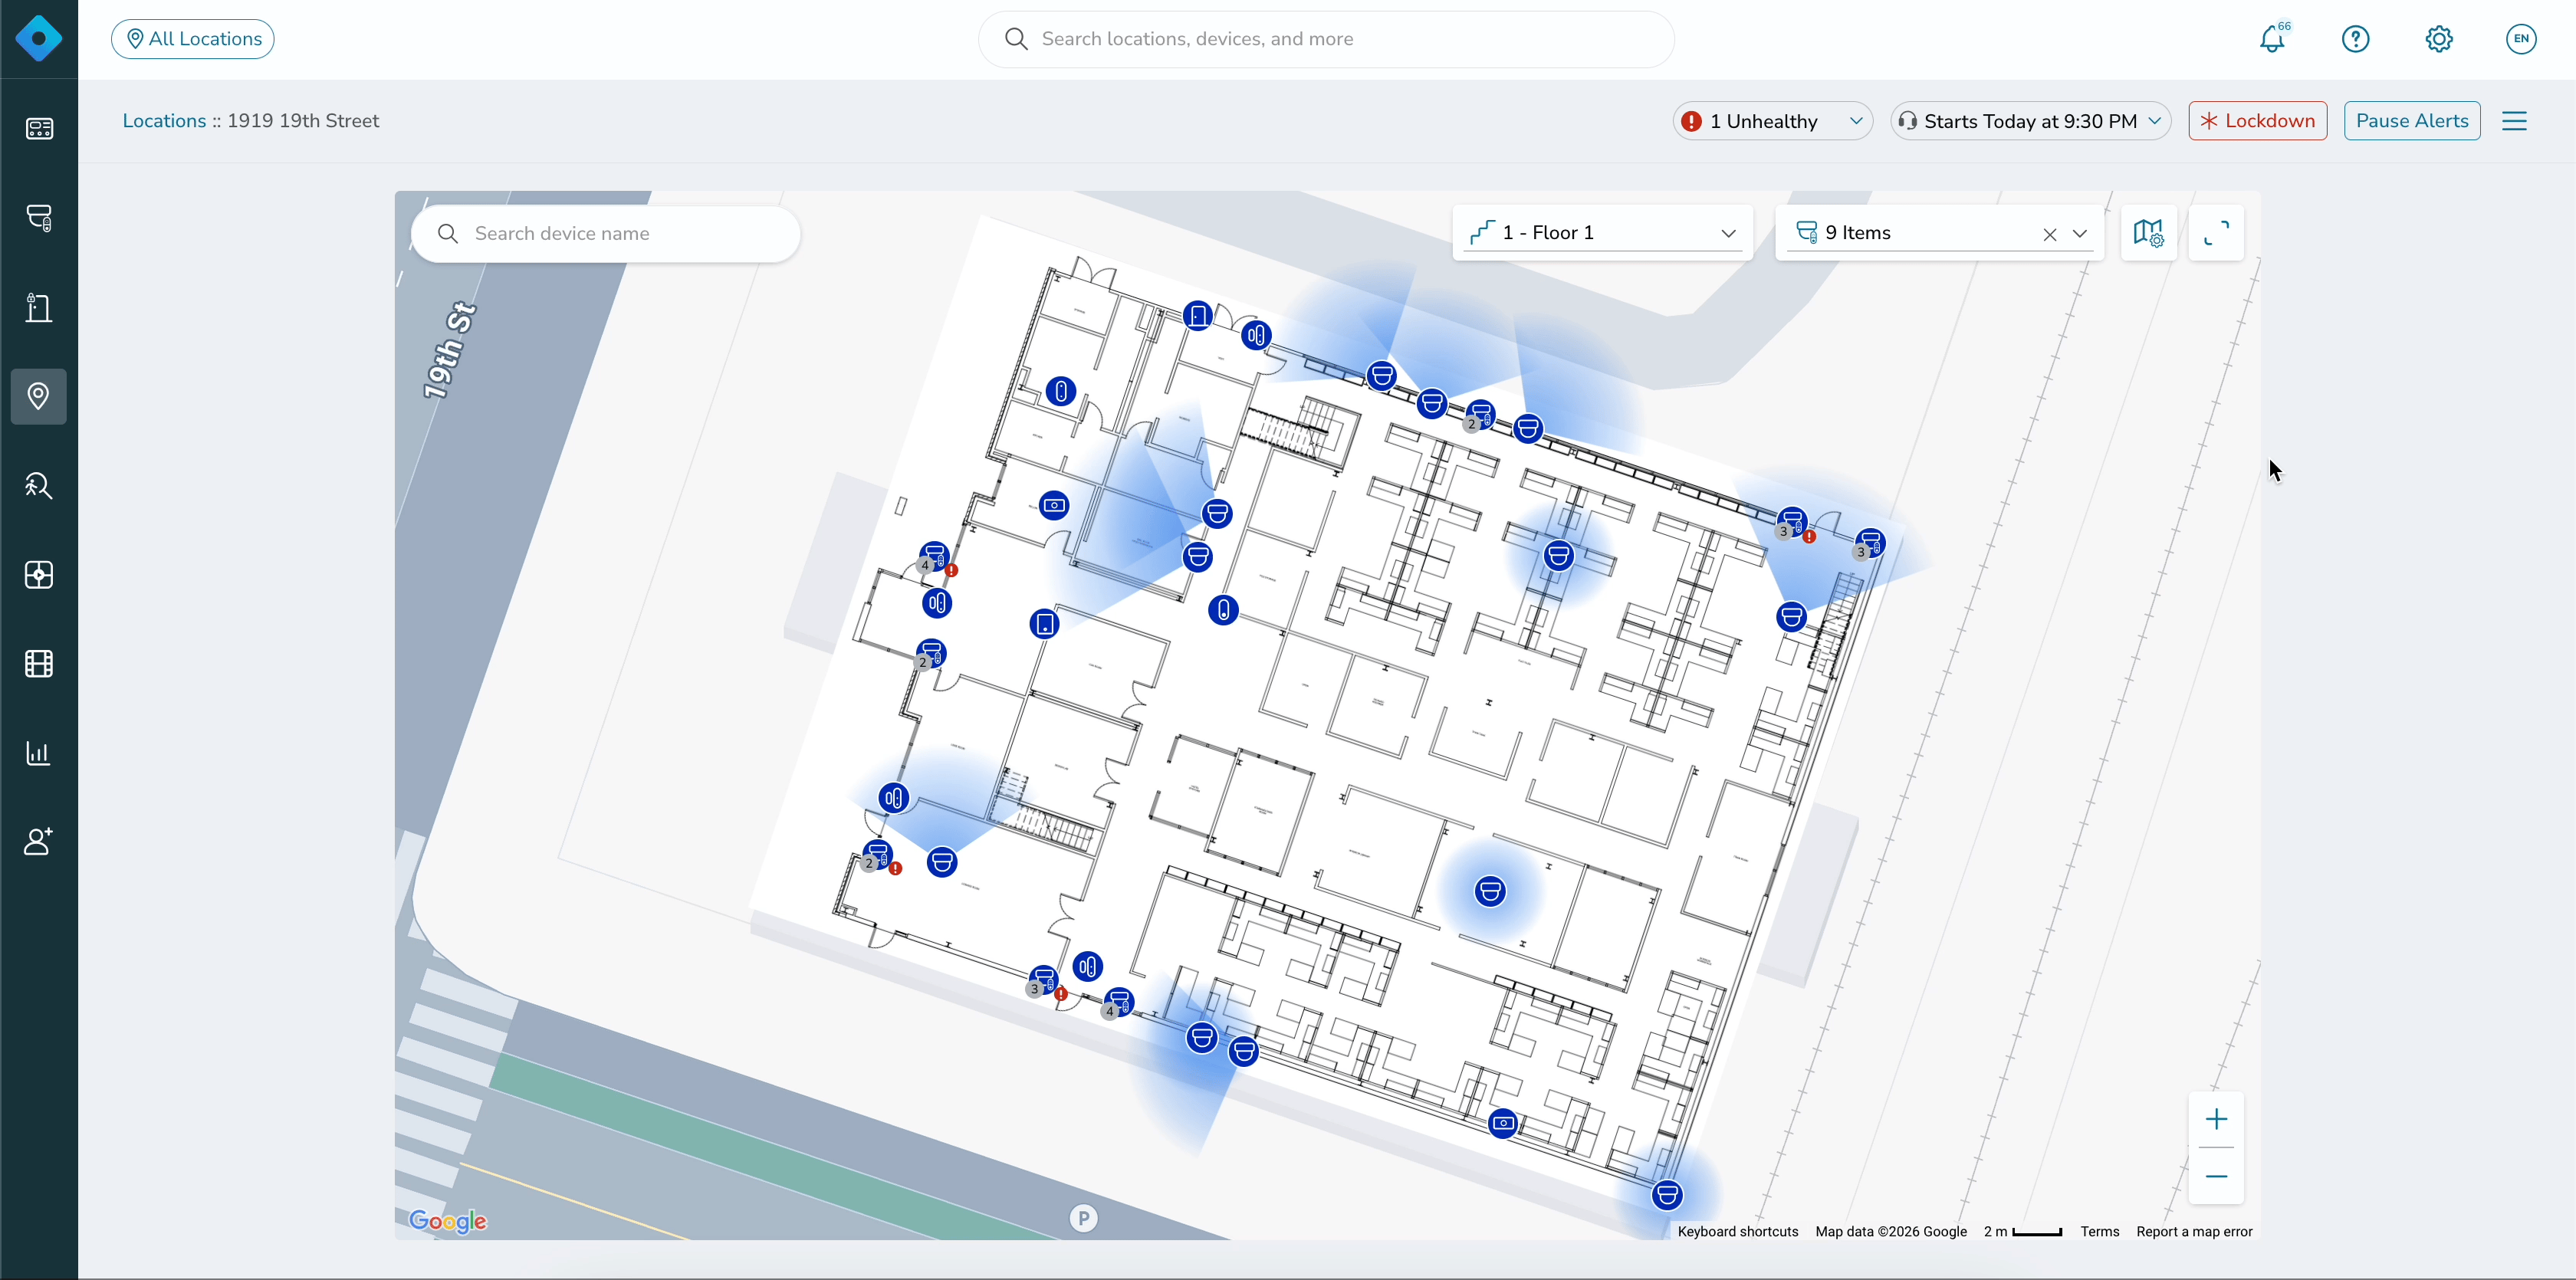This screenshot has height=1280, width=2576.
Task: Open the 1 - Floor 1 selector
Action: 1602,233
